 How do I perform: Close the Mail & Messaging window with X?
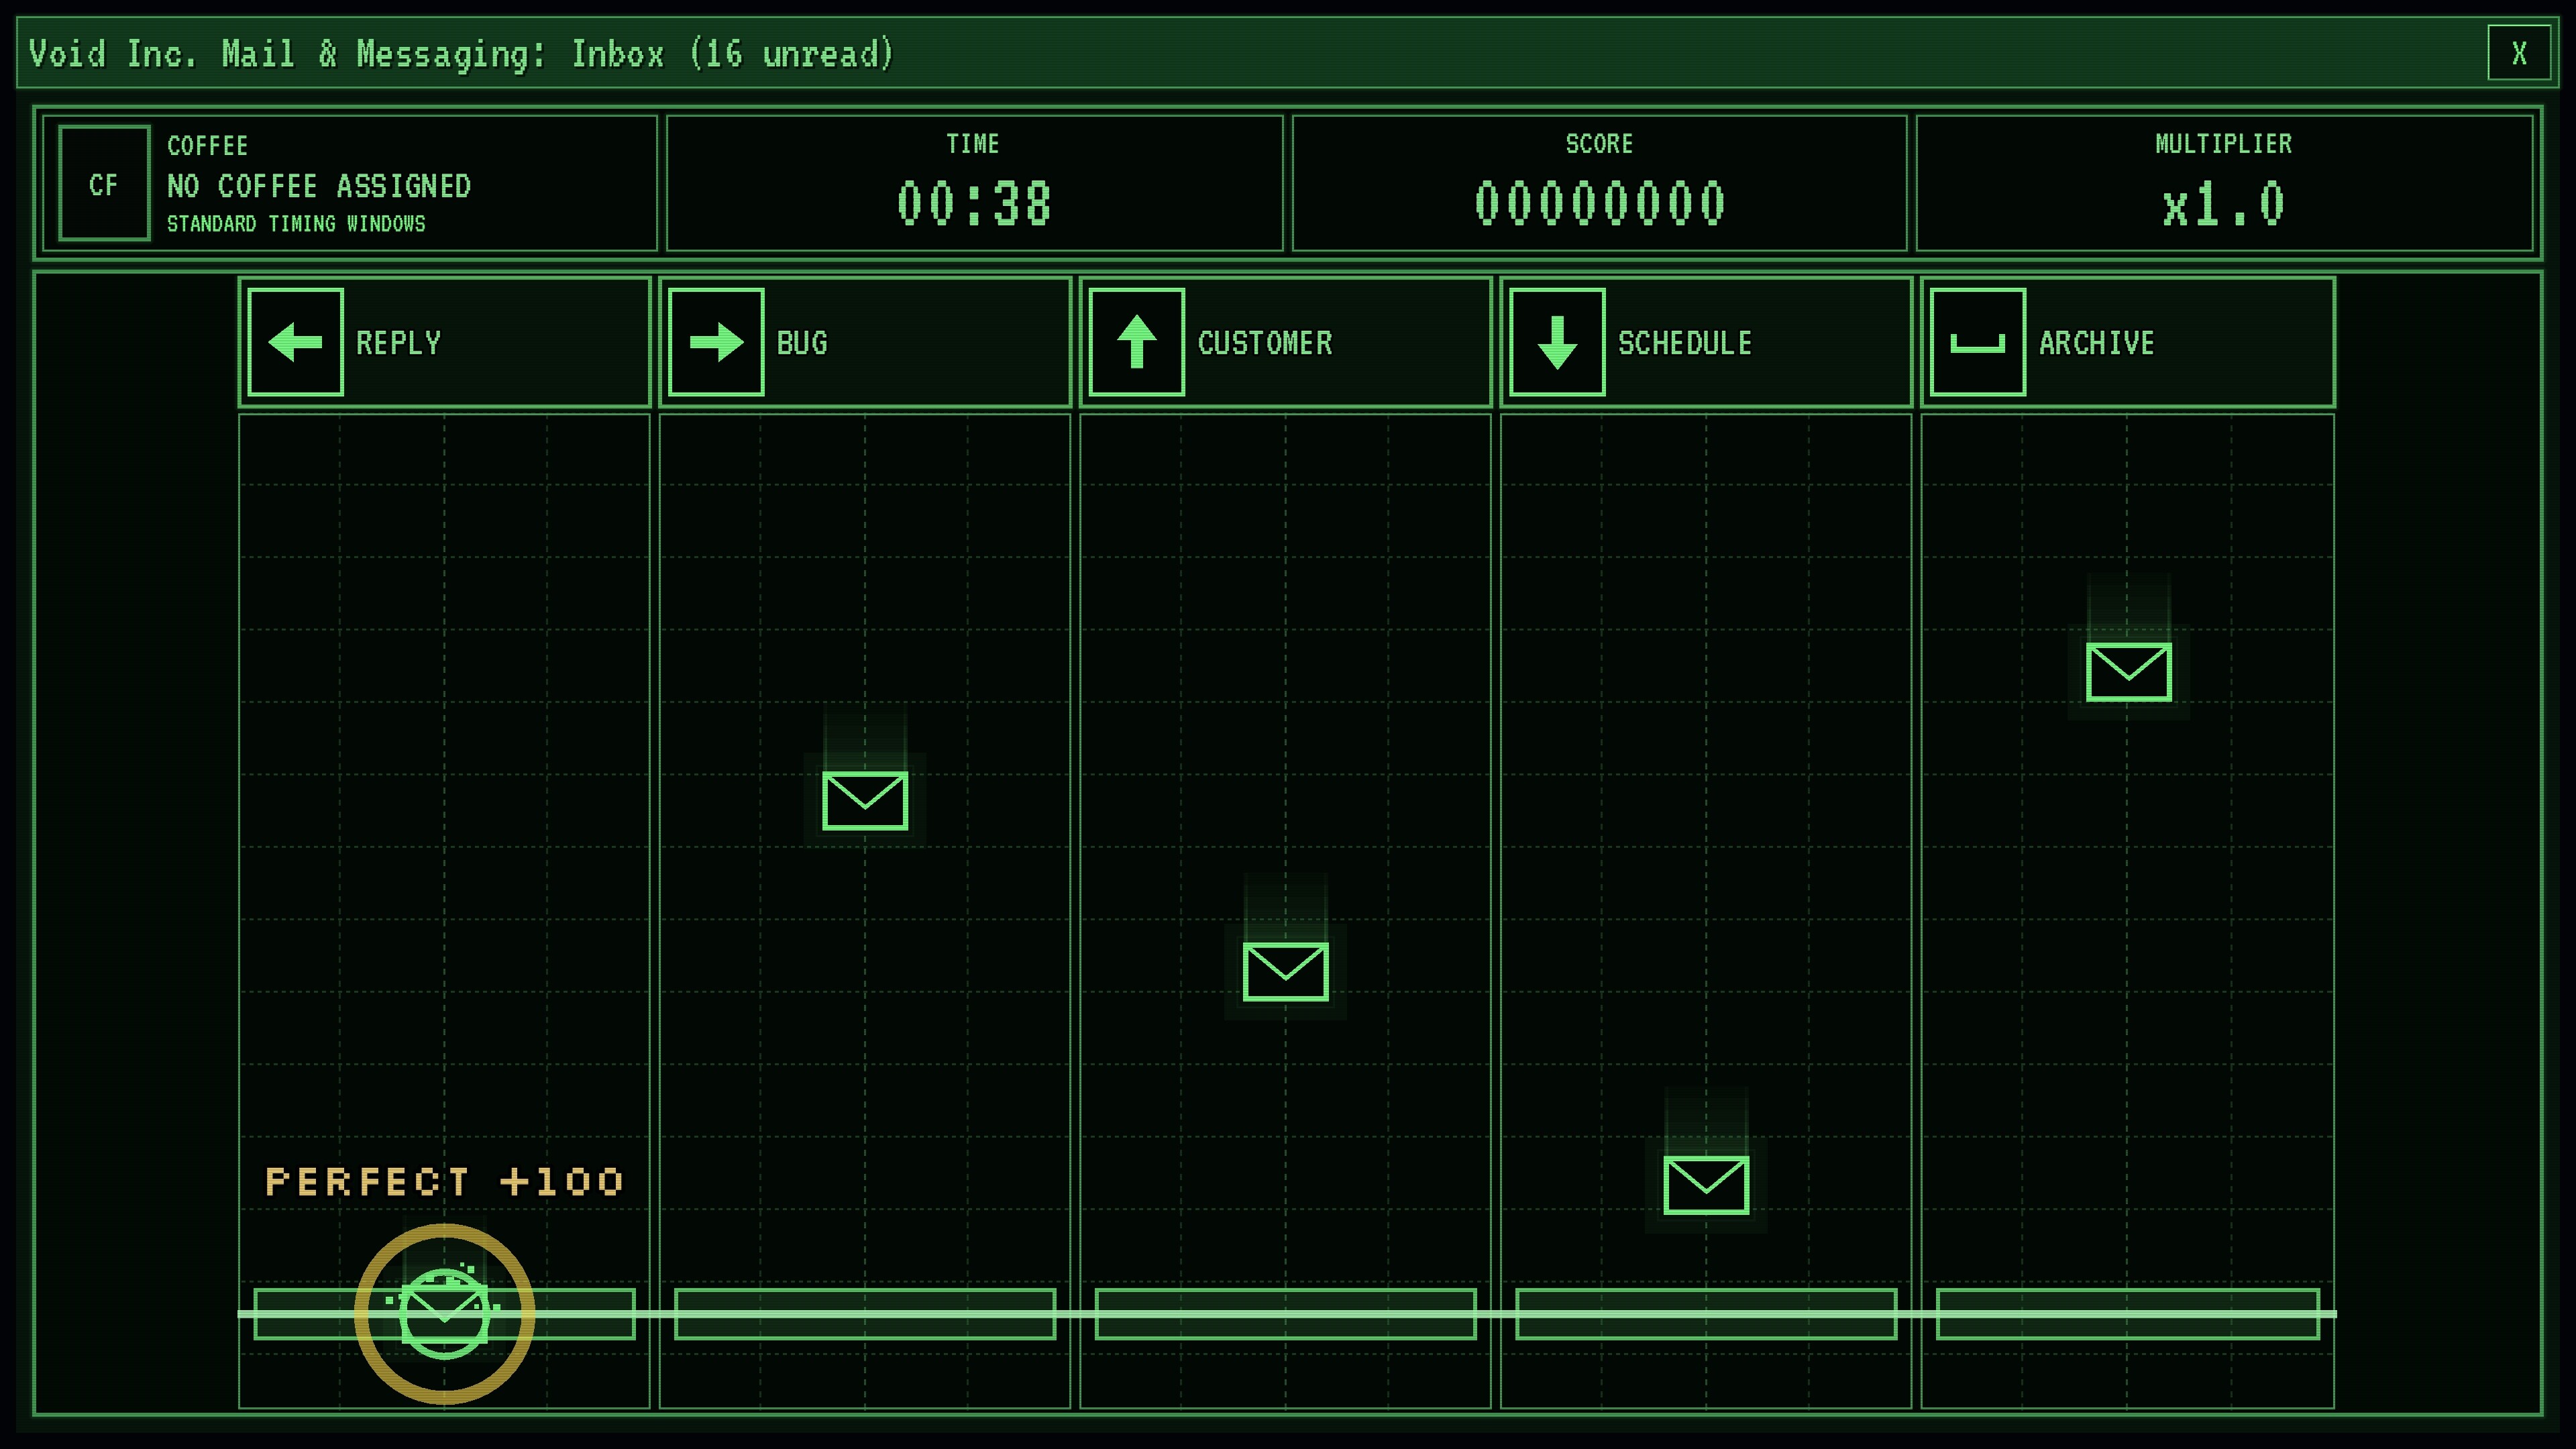pyautogui.click(x=2519, y=53)
